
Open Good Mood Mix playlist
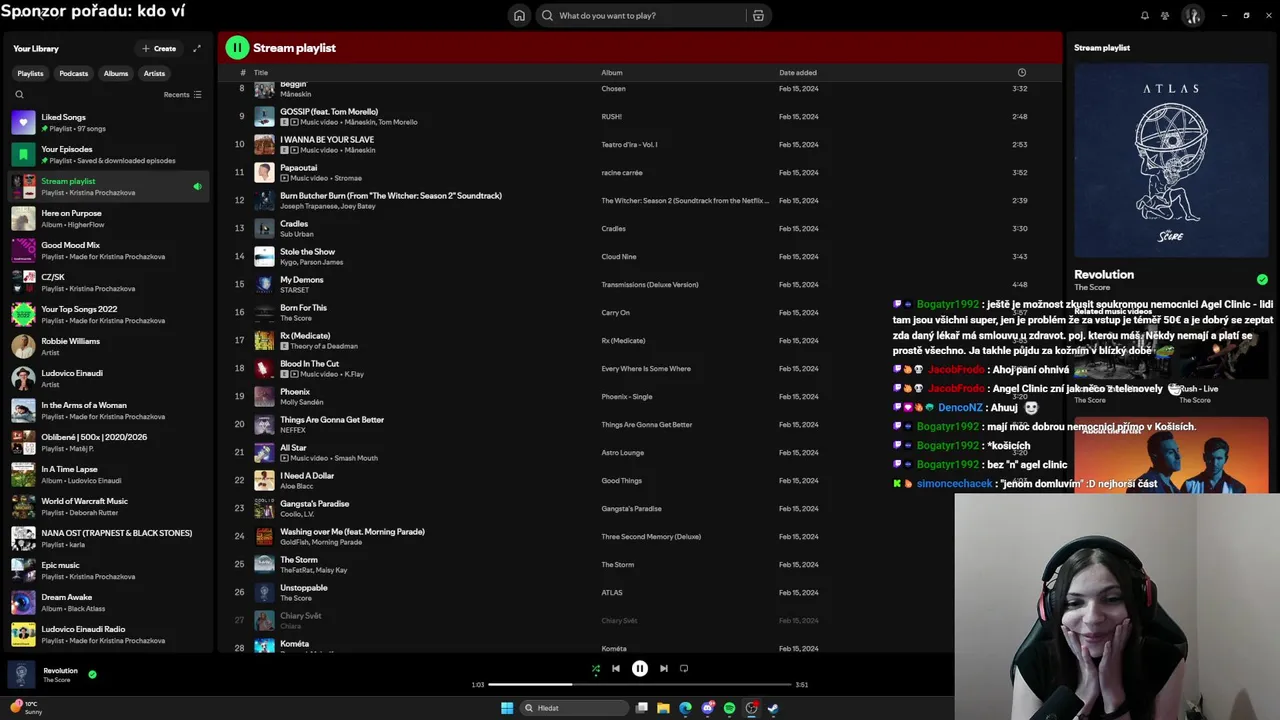[x=108, y=250]
